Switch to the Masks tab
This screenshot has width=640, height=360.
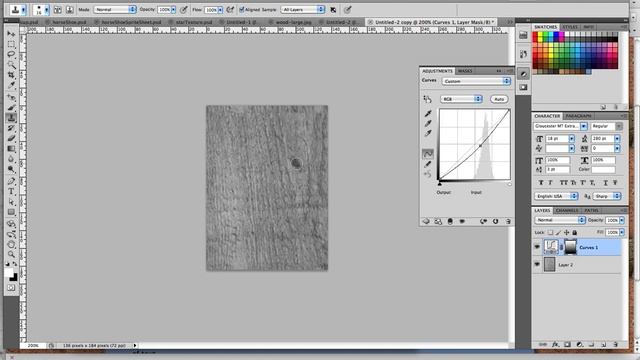[x=465, y=71]
